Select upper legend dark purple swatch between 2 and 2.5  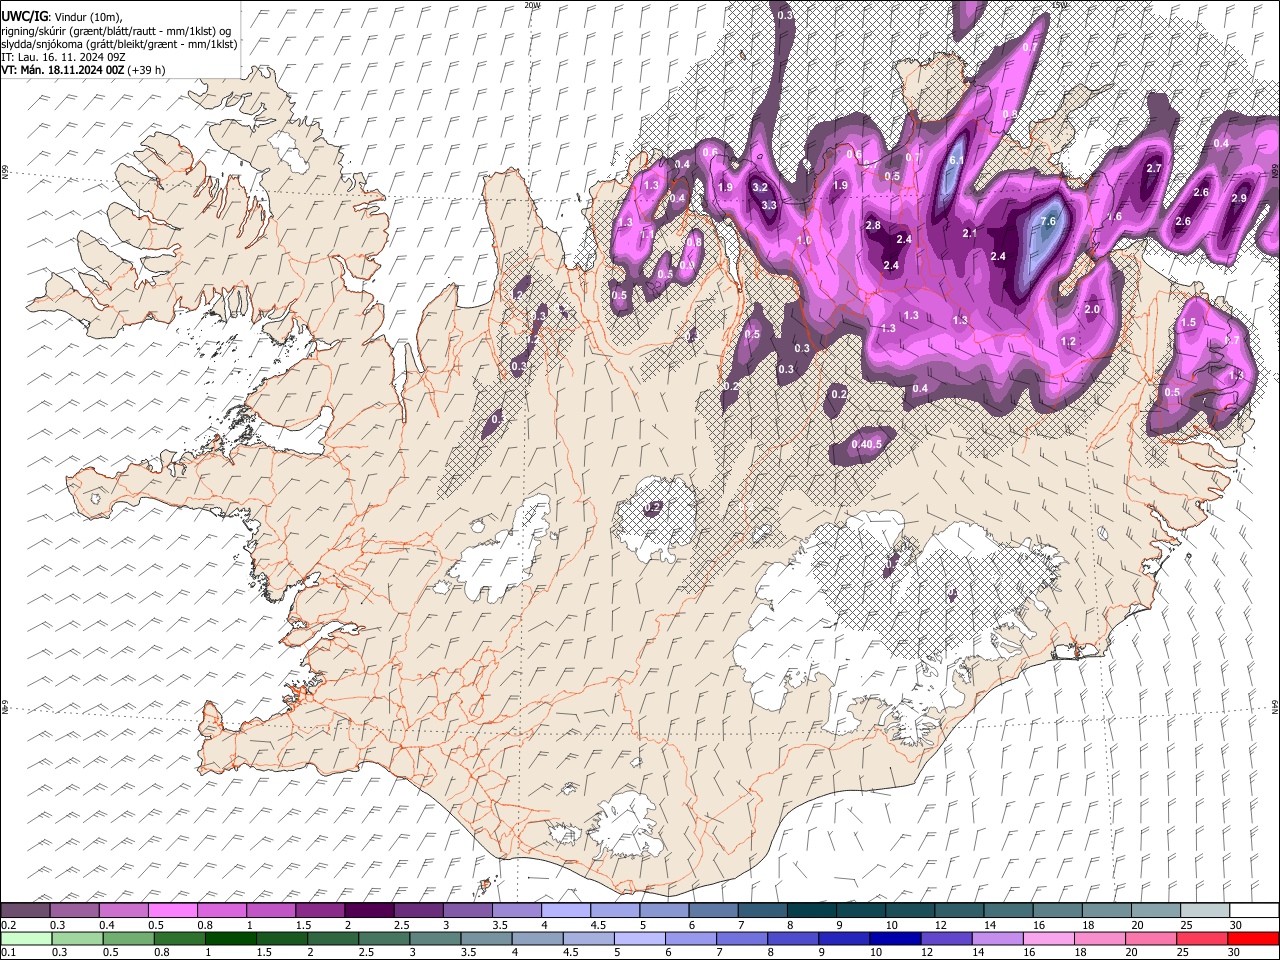368,910
